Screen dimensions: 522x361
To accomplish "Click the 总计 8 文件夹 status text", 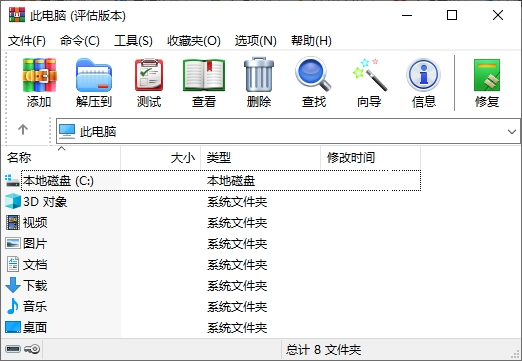I will pos(323,350).
